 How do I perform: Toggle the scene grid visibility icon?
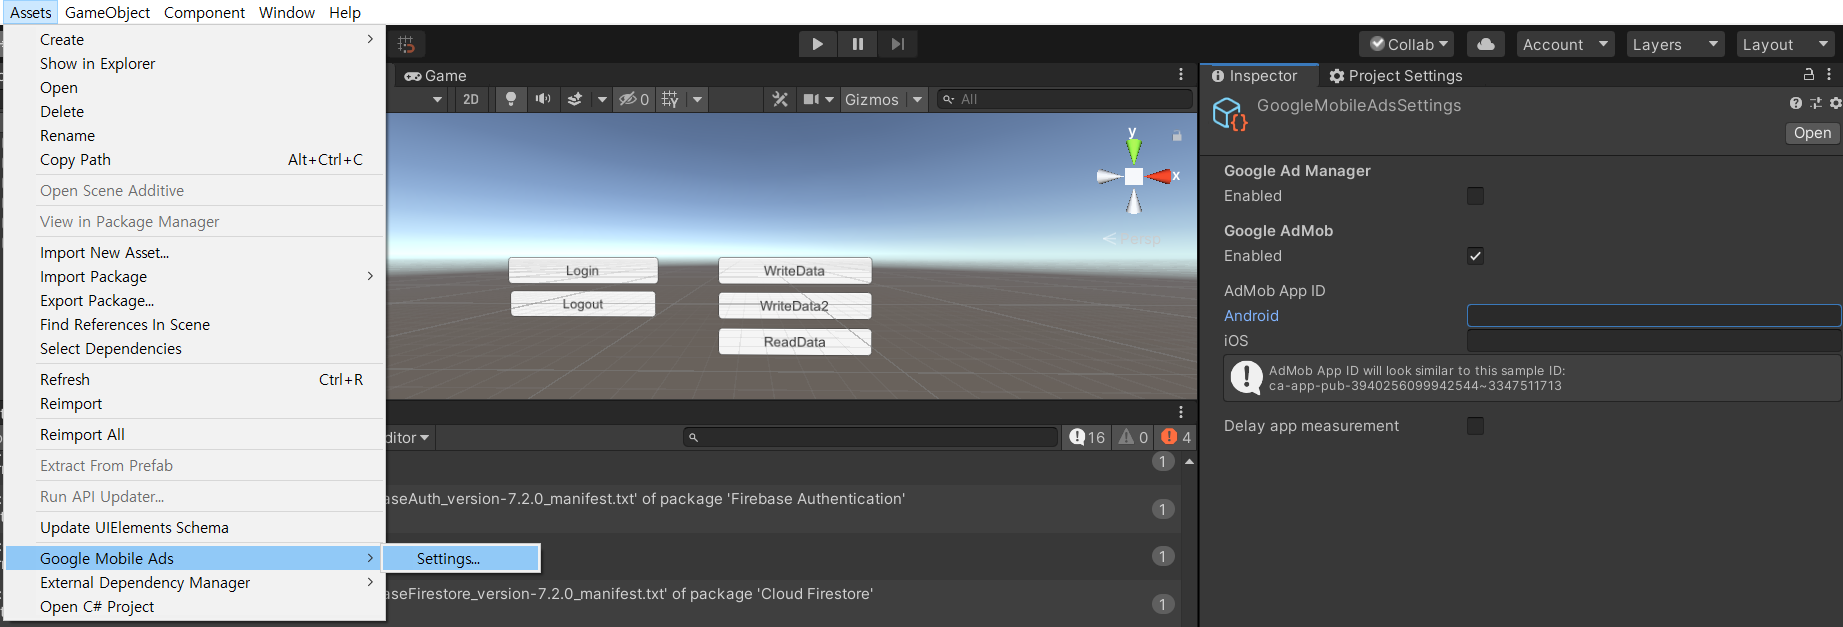click(670, 99)
